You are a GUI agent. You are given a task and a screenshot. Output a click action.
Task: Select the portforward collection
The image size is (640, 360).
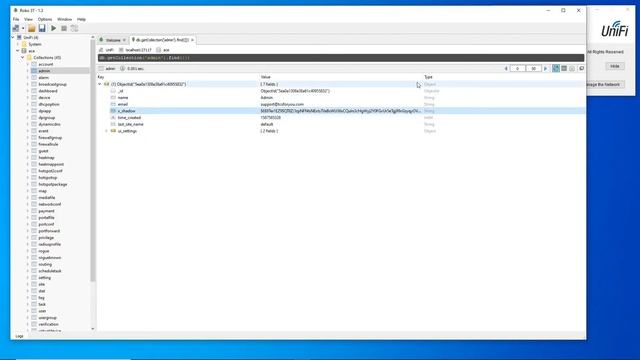(x=49, y=231)
